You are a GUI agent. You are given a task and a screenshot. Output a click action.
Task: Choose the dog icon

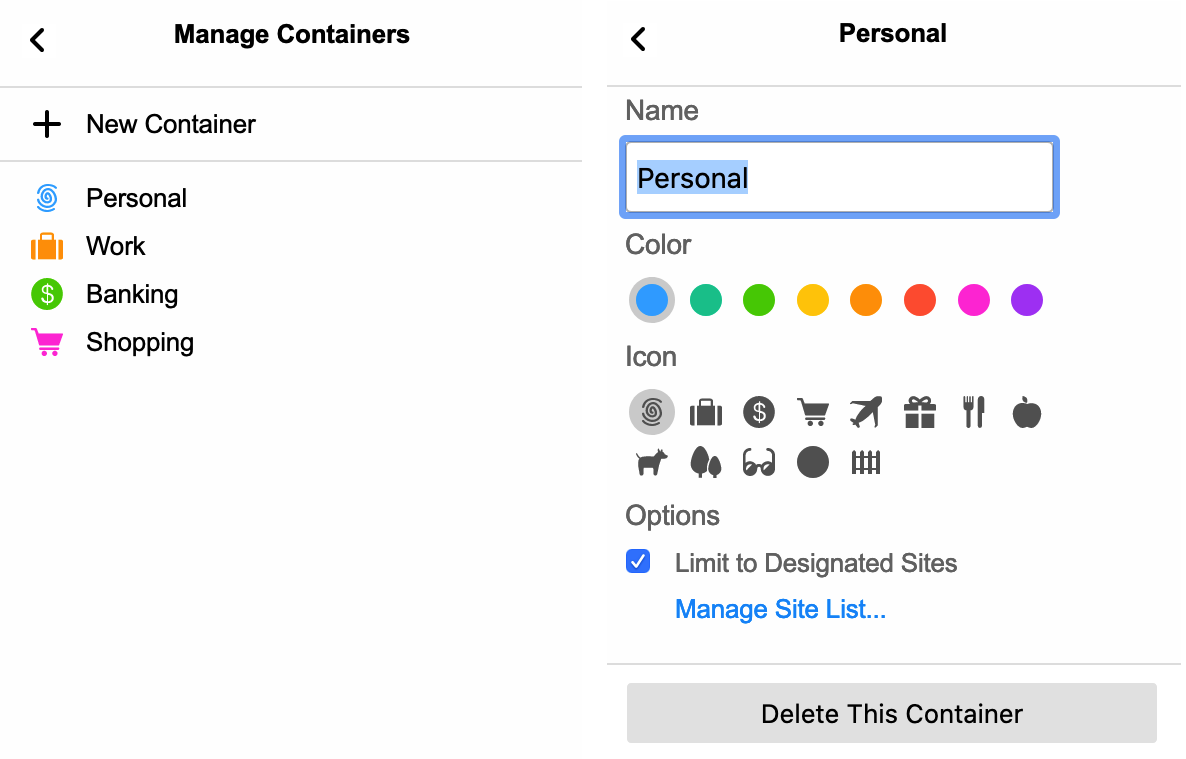651,461
